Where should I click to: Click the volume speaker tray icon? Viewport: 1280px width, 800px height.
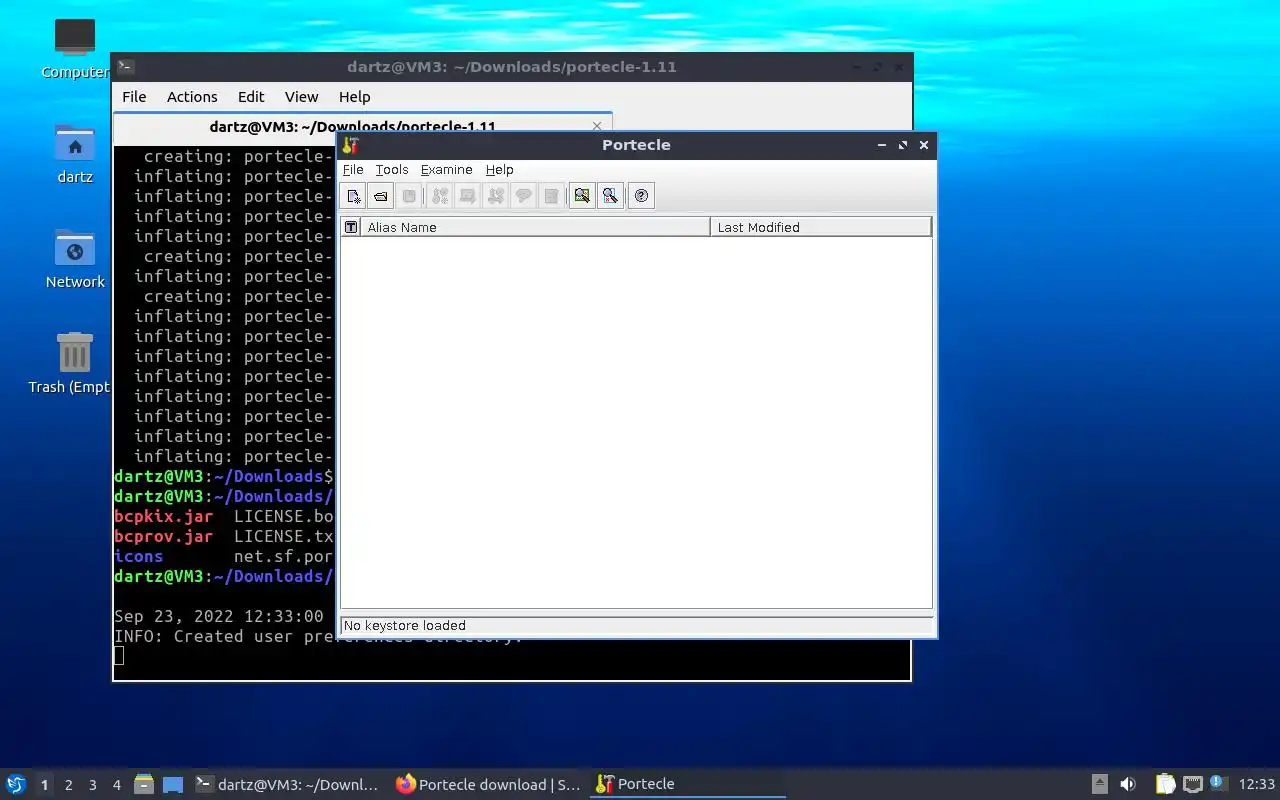(x=1128, y=784)
